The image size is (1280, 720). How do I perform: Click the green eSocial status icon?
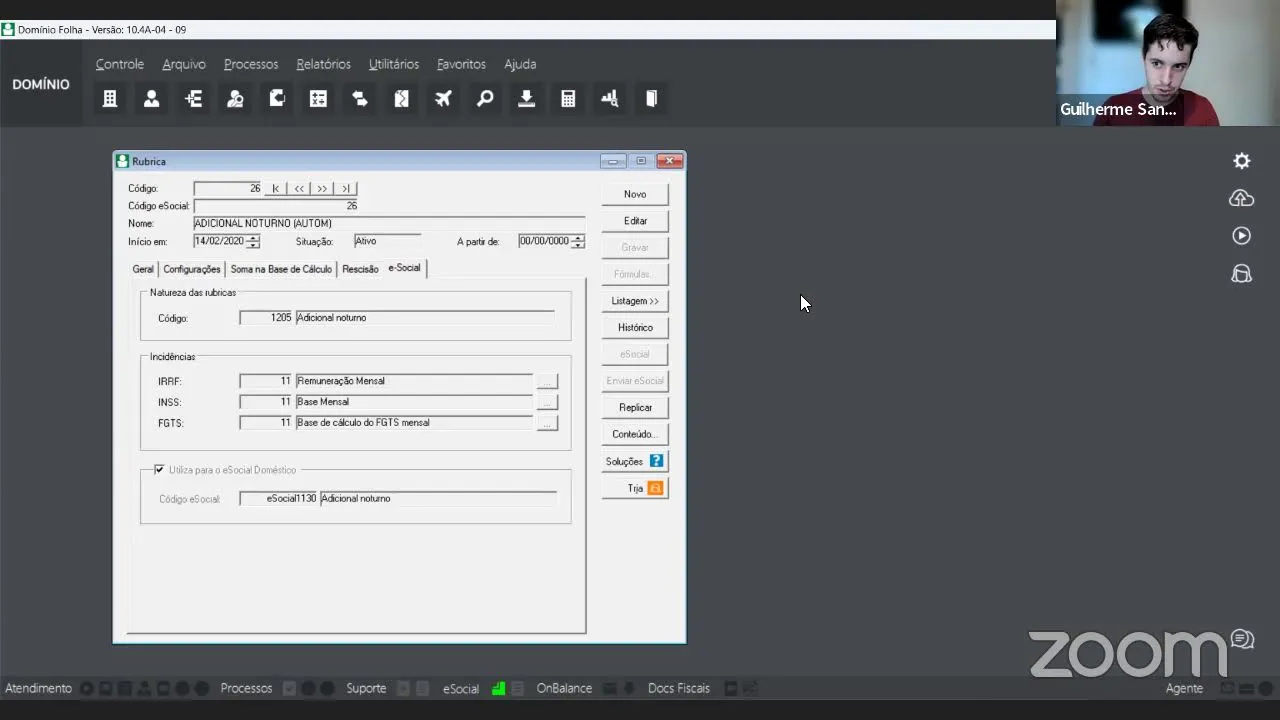click(x=498, y=688)
